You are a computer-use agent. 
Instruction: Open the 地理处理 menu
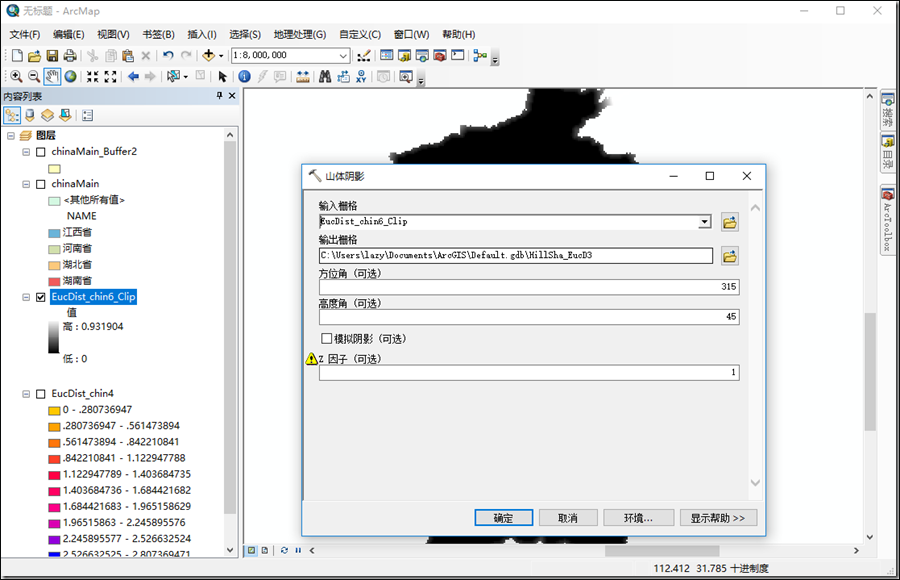click(x=298, y=33)
